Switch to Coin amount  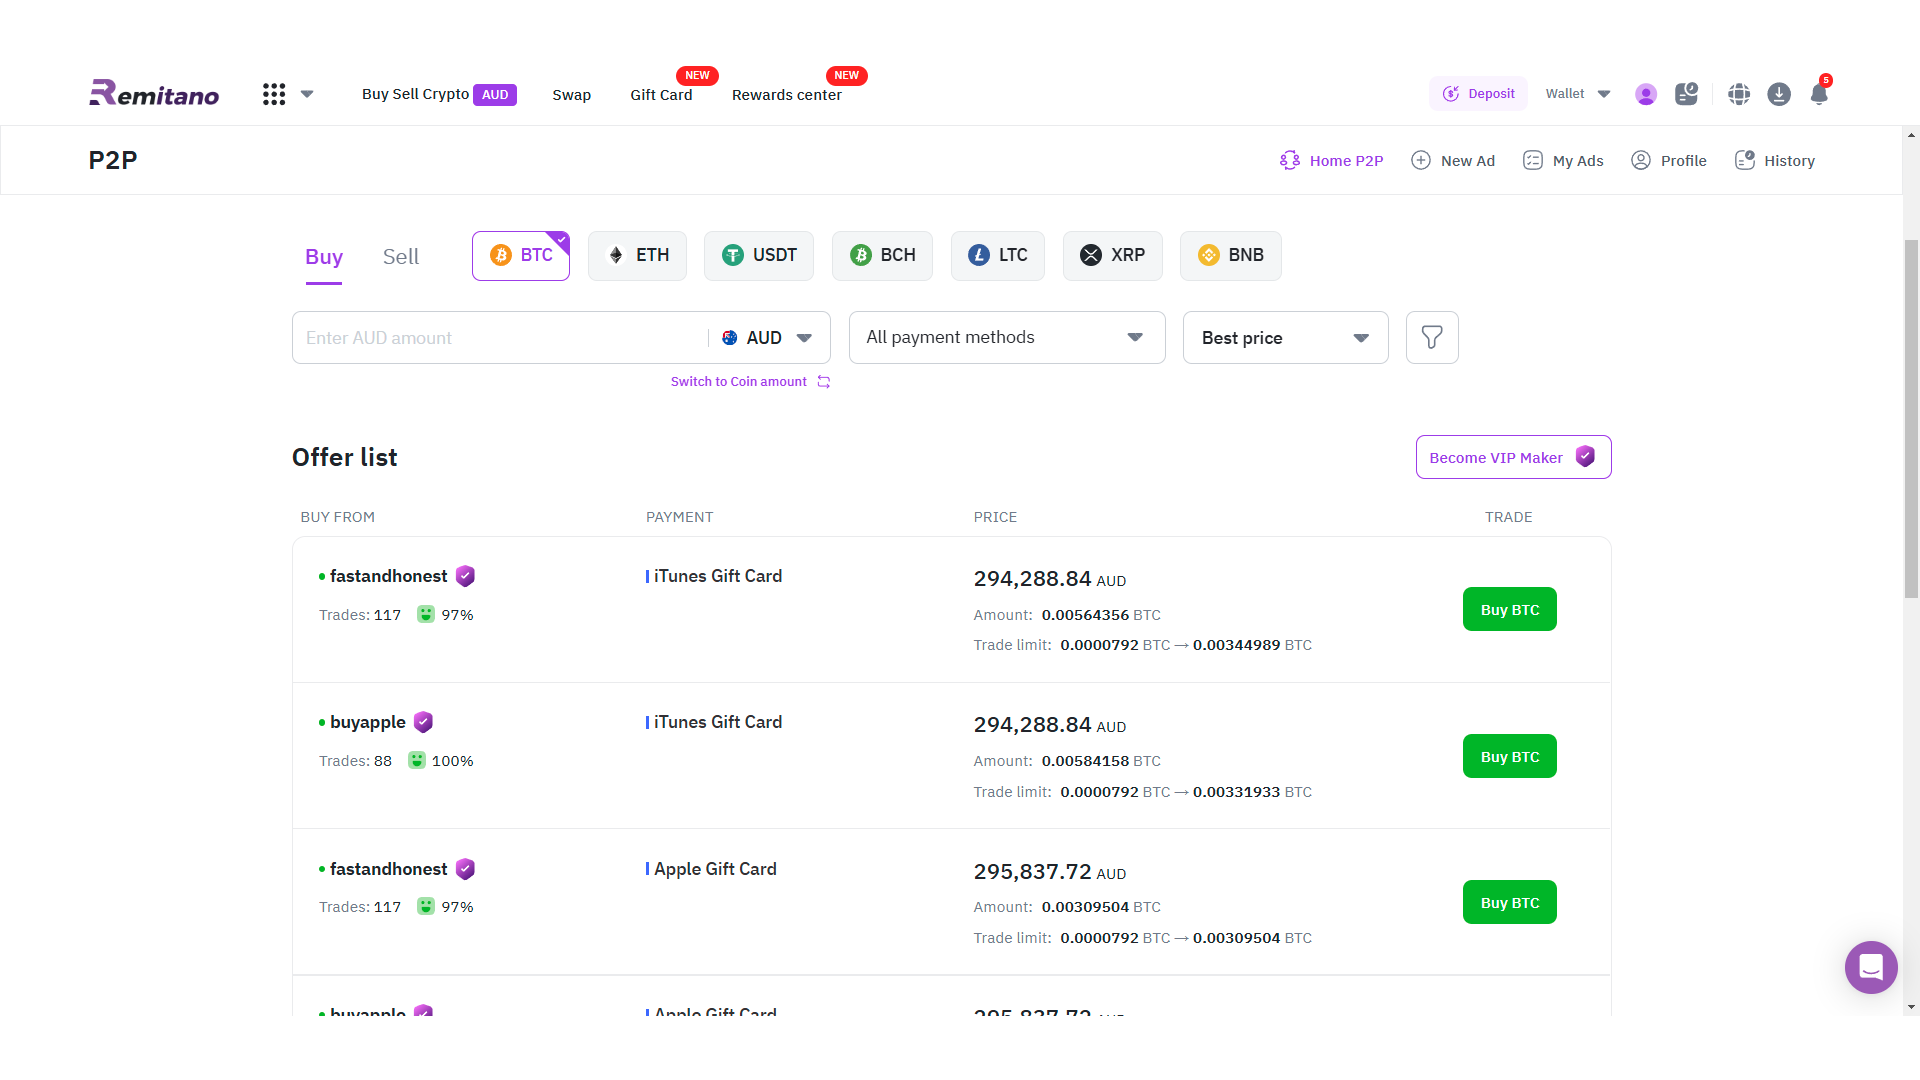pos(750,382)
